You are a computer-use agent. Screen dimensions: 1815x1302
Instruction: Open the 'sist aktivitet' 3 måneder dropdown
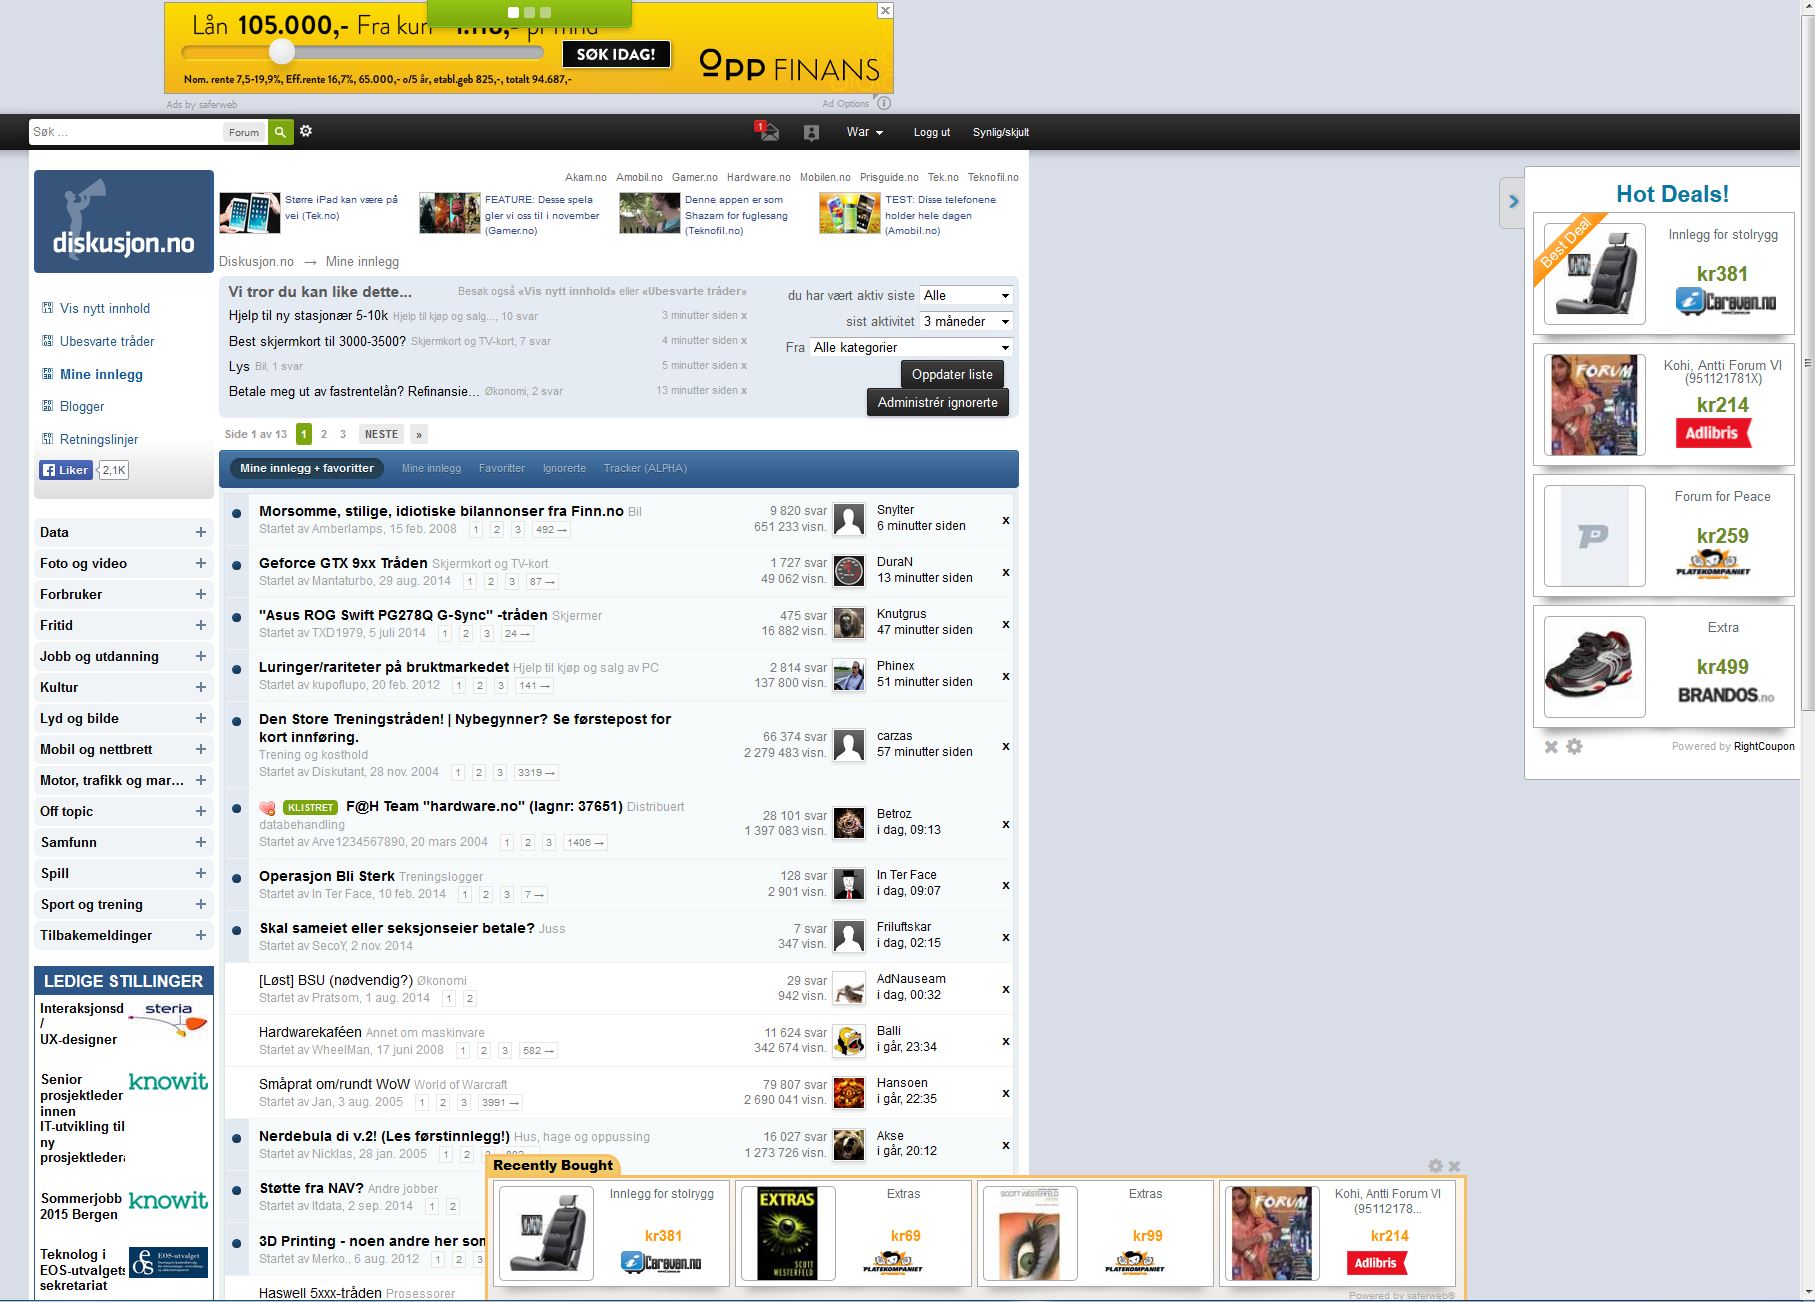[x=966, y=321]
